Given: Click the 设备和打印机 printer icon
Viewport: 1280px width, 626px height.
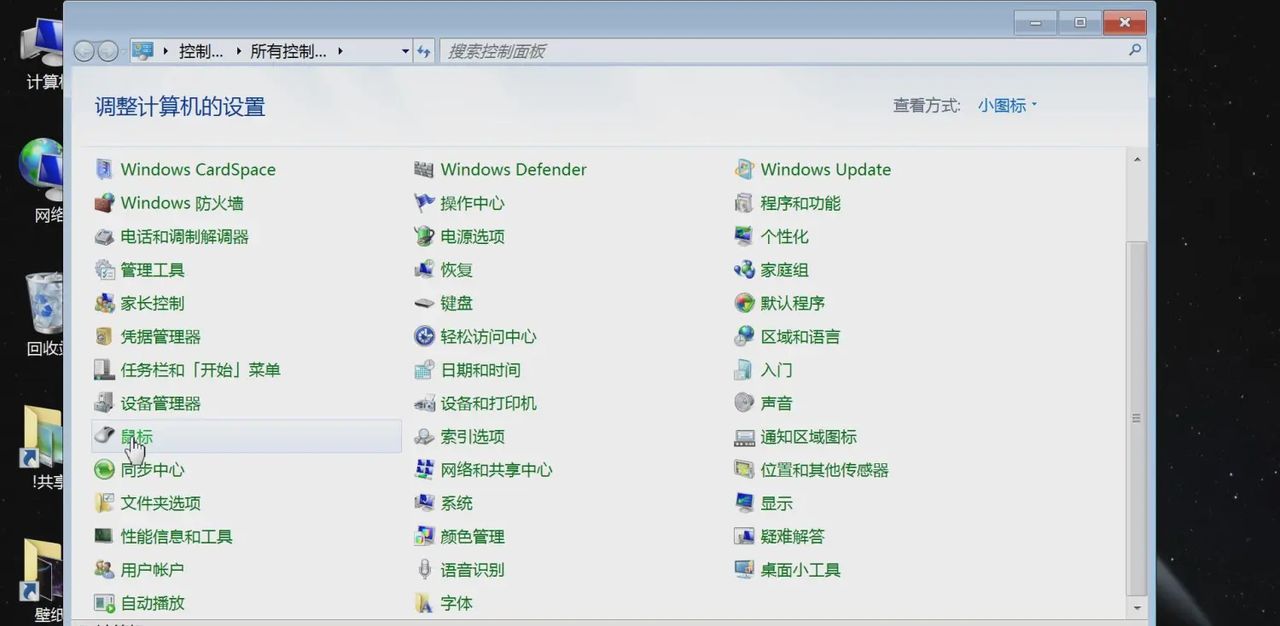Looking at the screenshot, I should tap(424, 403).
